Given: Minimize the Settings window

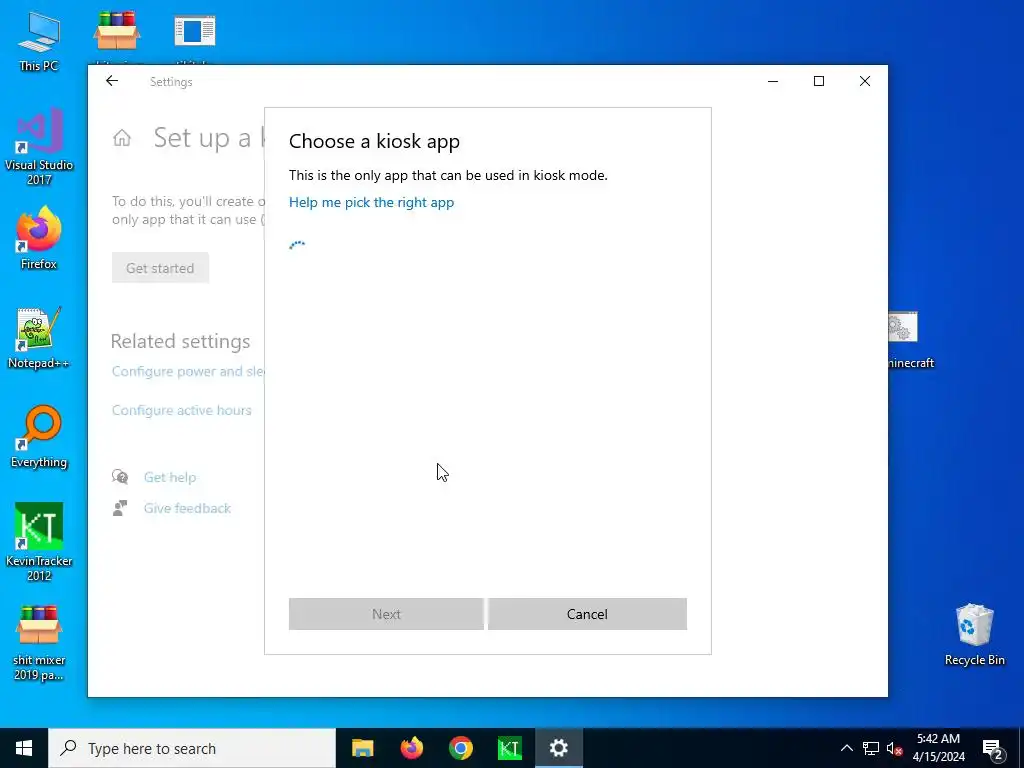Looking at the screenshot, I should tap(773, 81).
